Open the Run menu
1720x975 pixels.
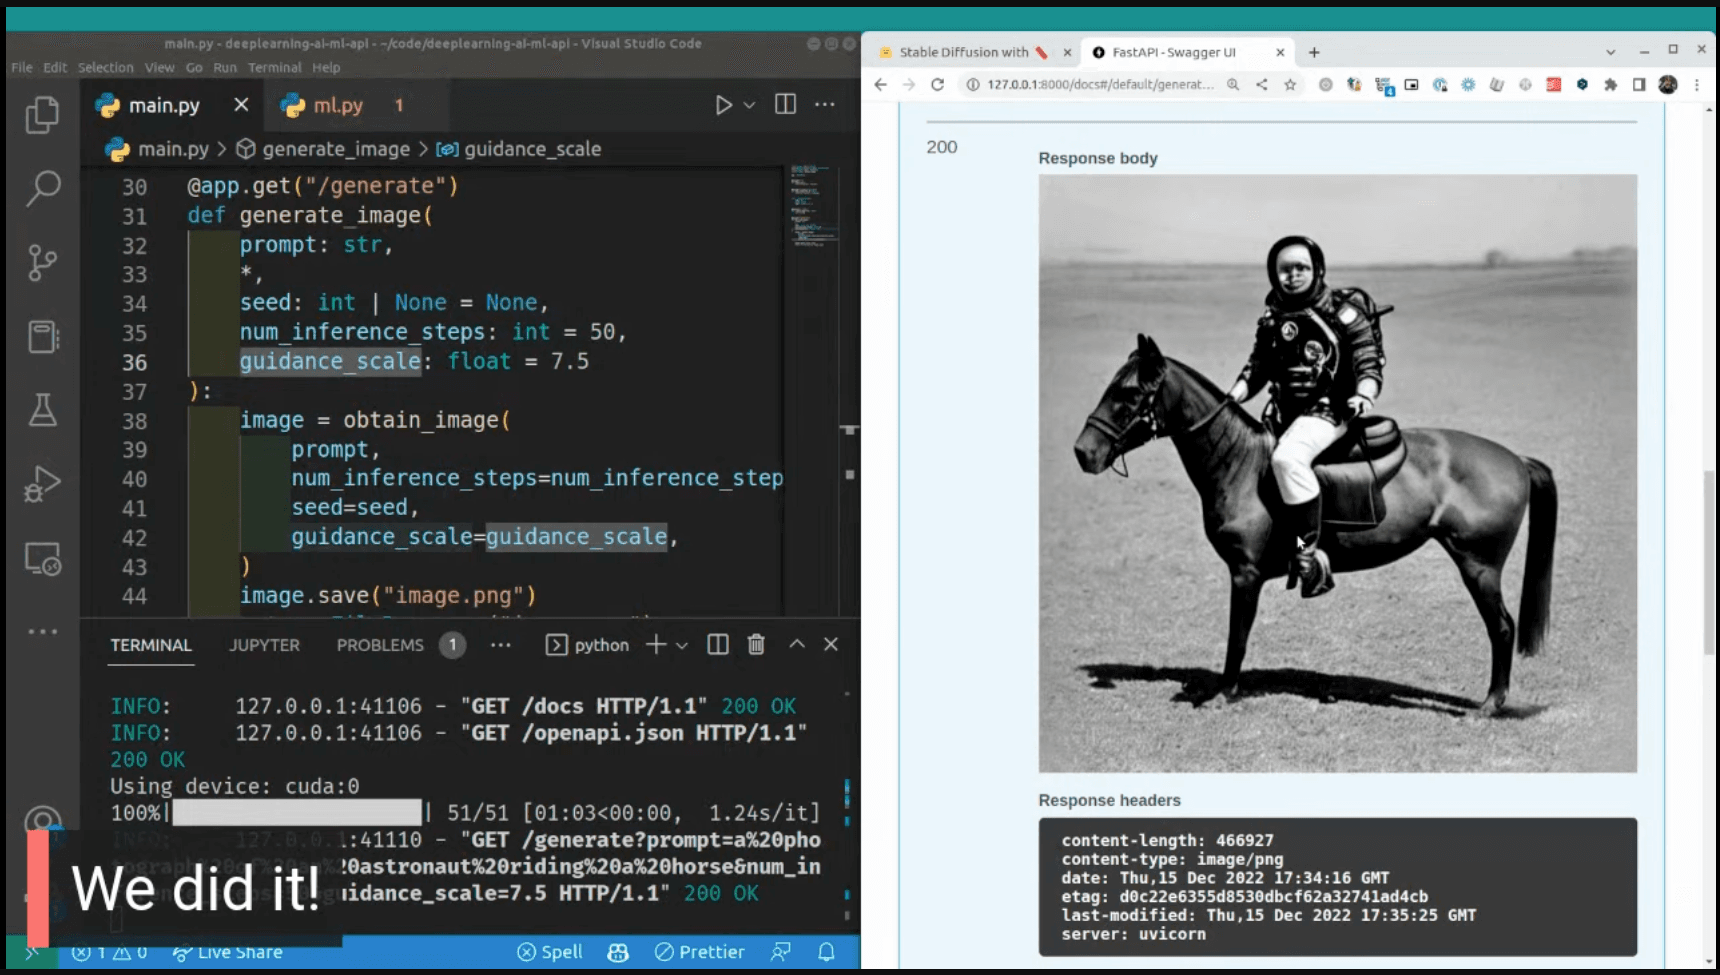pyautogui.click(x=225, y=68)
